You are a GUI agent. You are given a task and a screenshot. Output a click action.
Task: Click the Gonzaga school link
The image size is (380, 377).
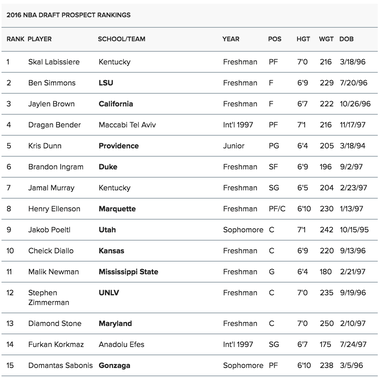pyautogui.click(x=114, y=366)
